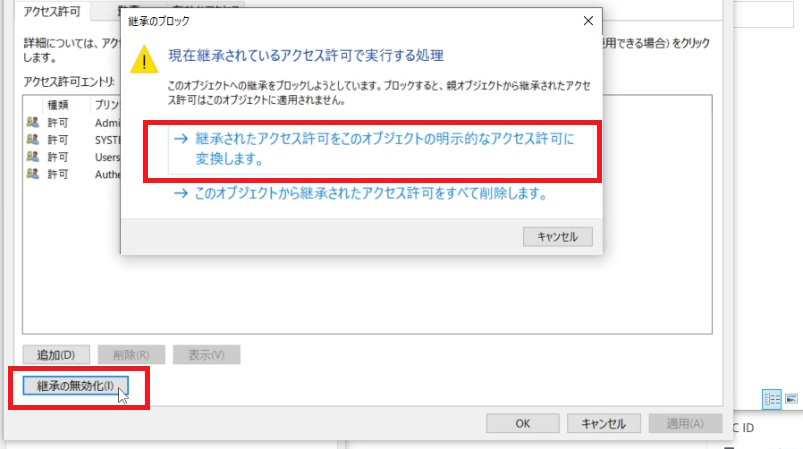This screenshot has height=449, width=803.
Task: Click the Users entry user icon
Action: coord(33,157)
